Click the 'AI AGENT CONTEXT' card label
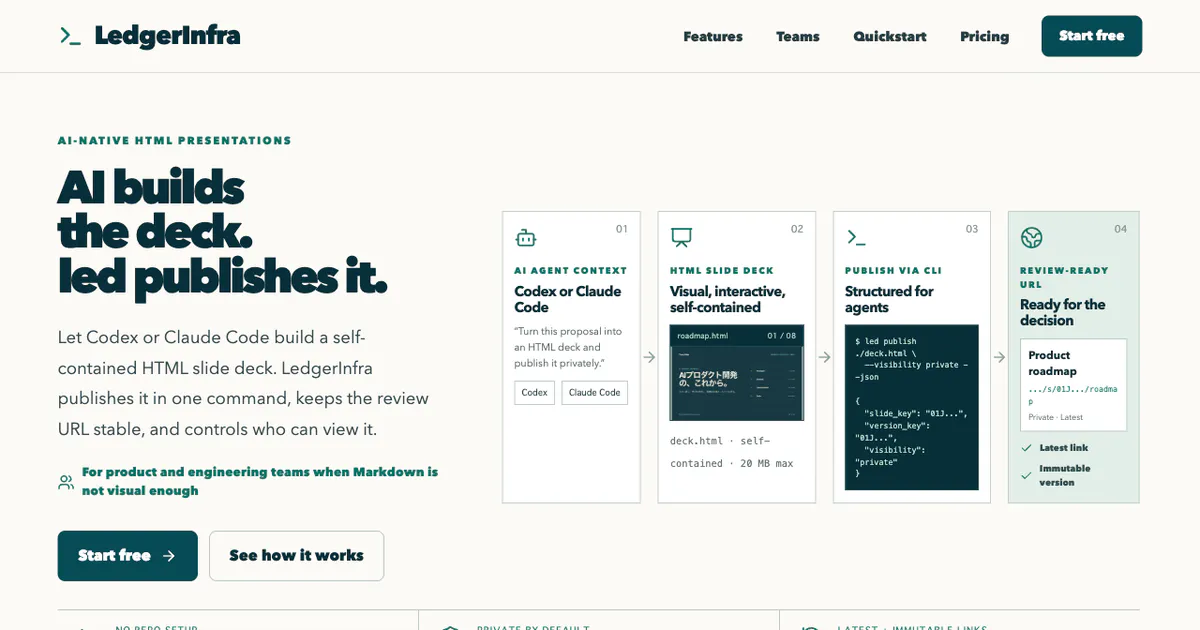The width and height of the screenshot is (1200, 630). click(x=571, y=271)
